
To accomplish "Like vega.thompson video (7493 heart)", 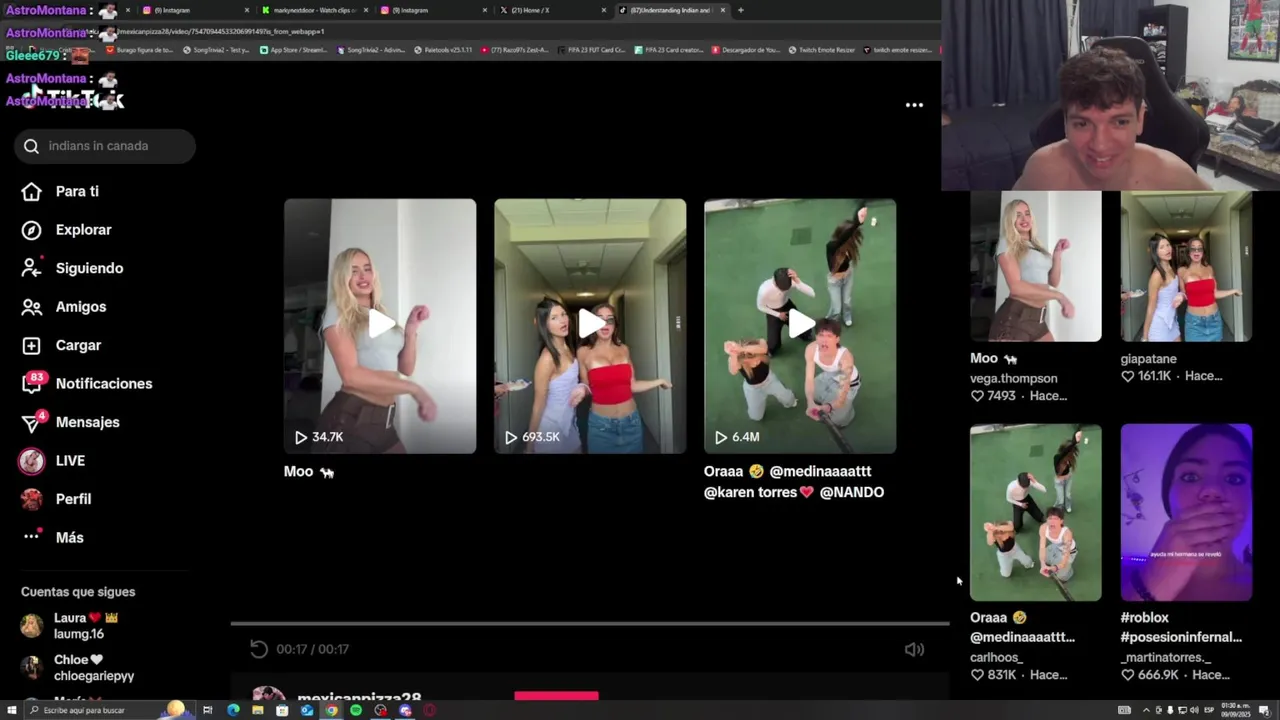I will click(x=978, y=396).
